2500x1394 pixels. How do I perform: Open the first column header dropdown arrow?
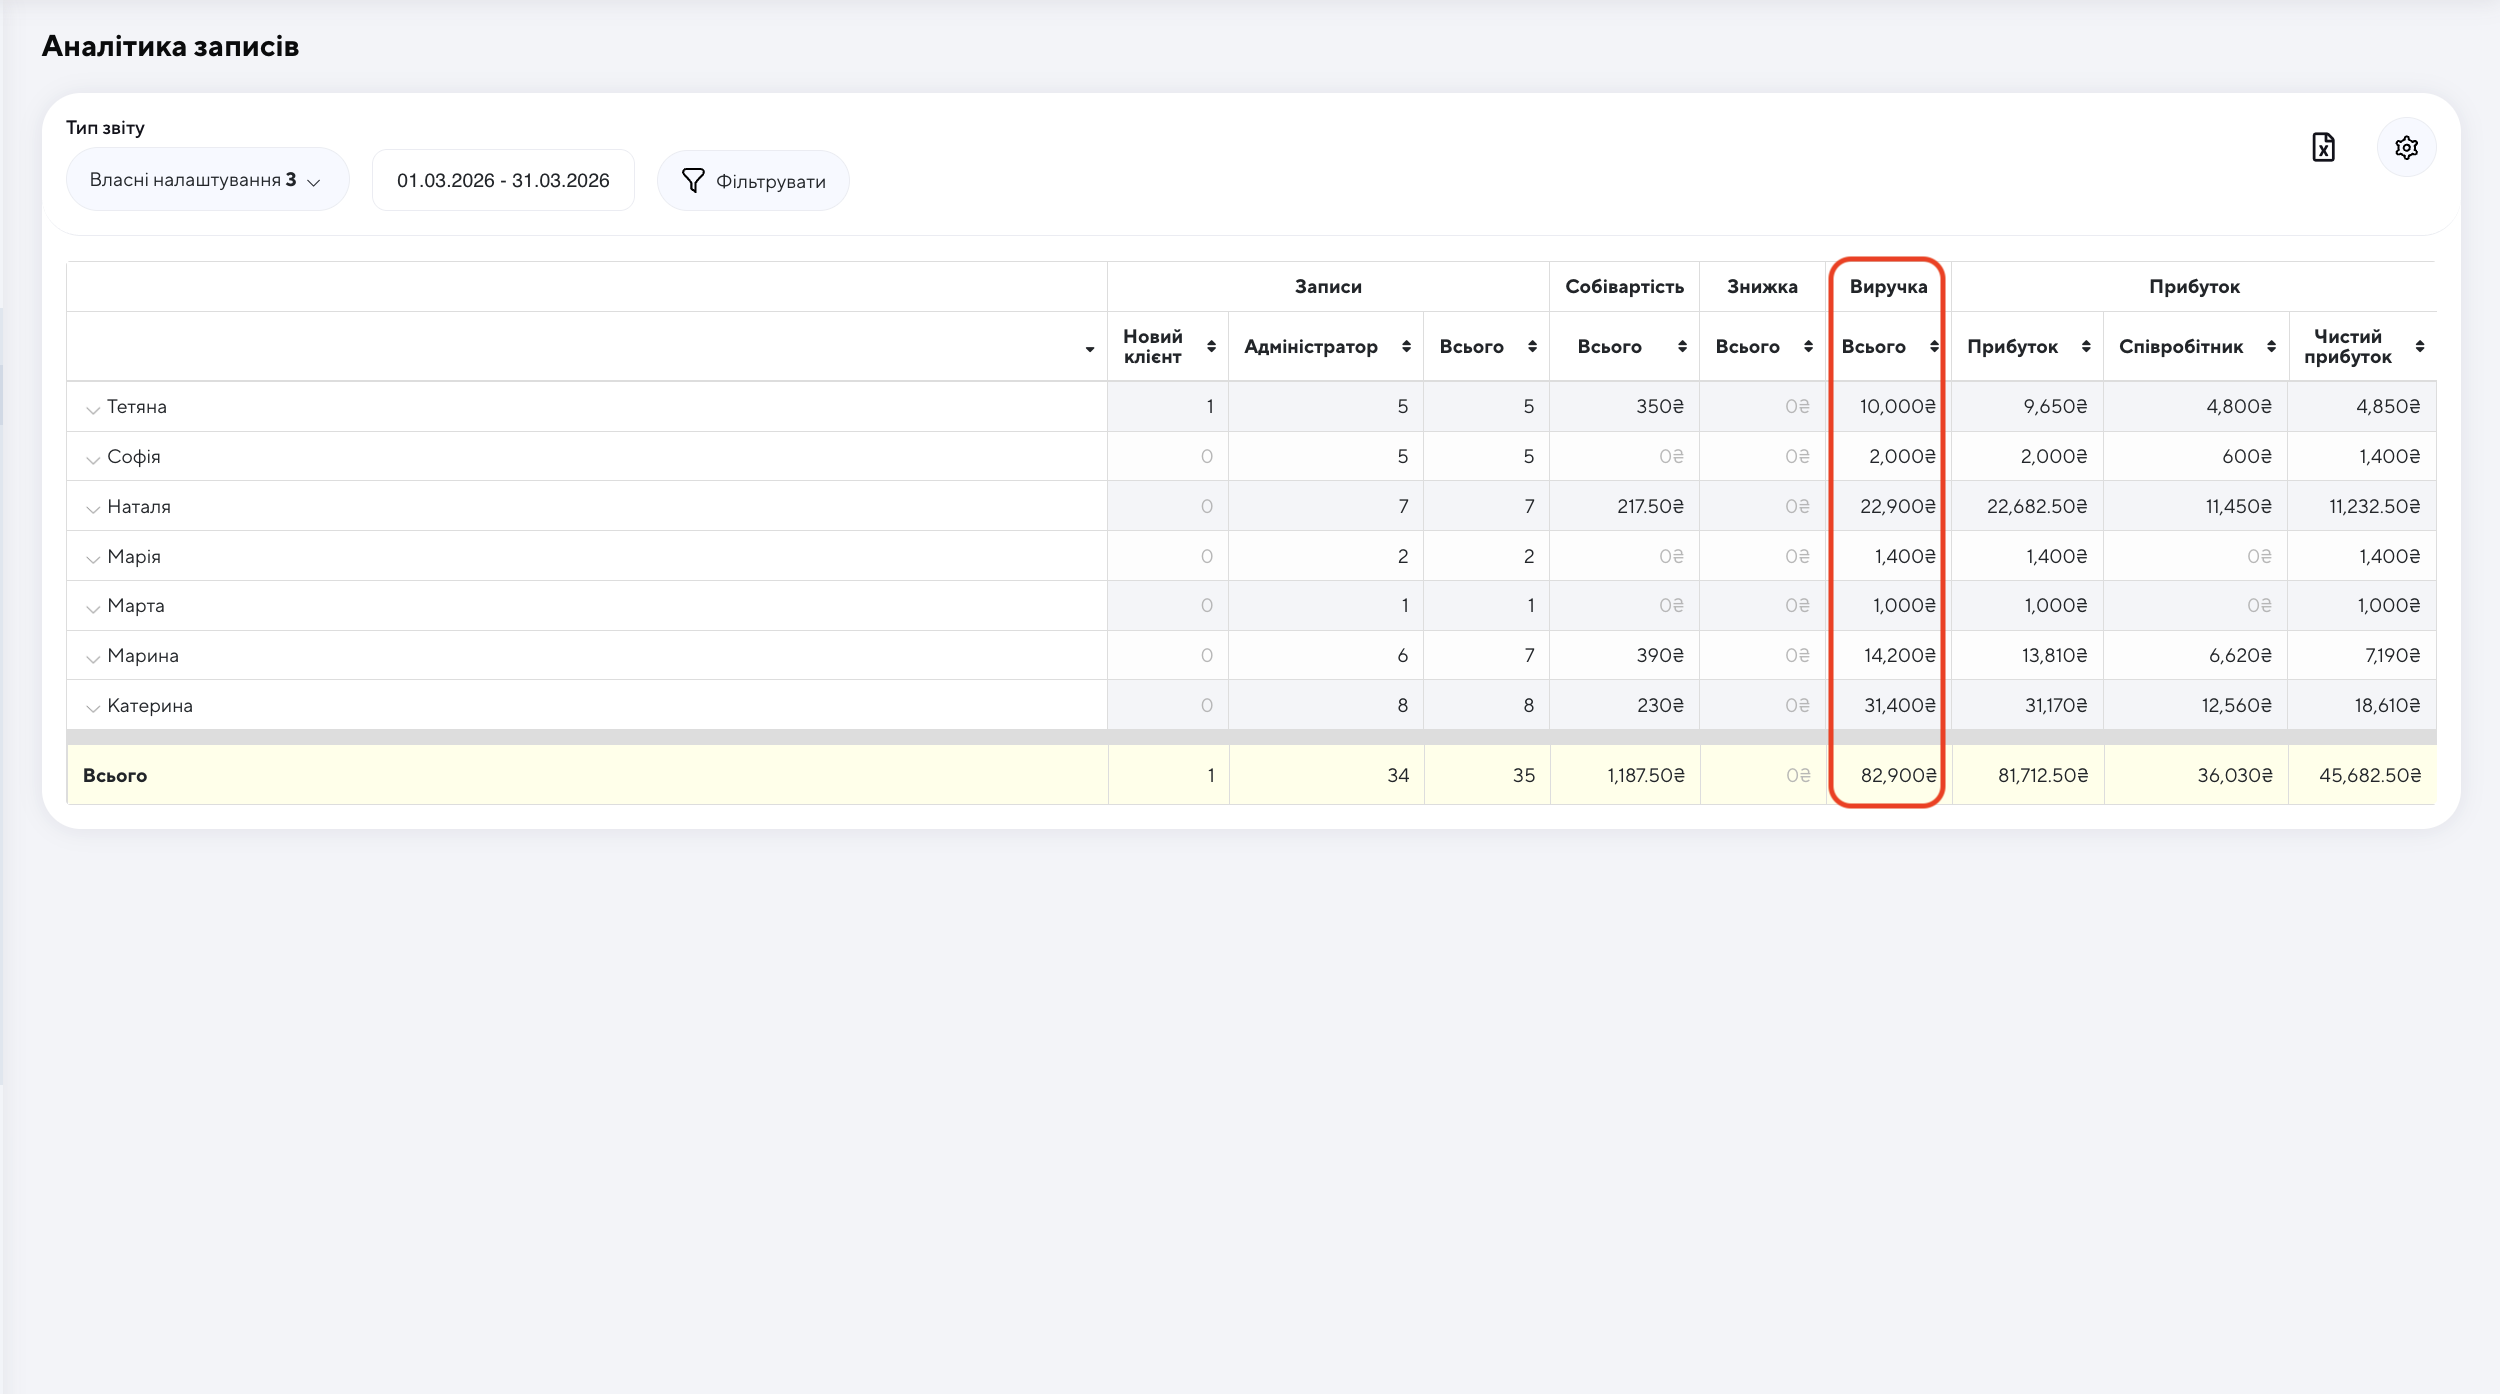tap(1089, 350)
